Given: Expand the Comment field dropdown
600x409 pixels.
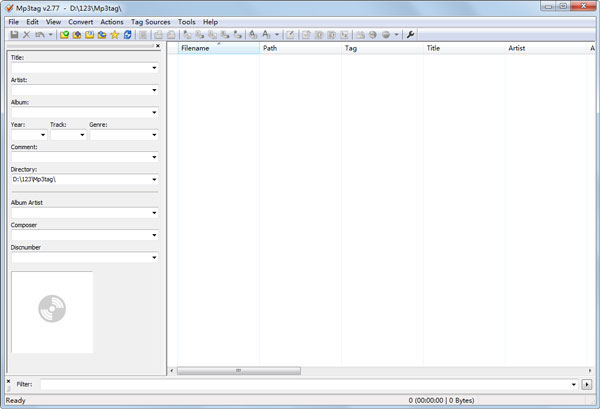Looking at the screenshot, I should pyautogui.click(x=154, y=157).
